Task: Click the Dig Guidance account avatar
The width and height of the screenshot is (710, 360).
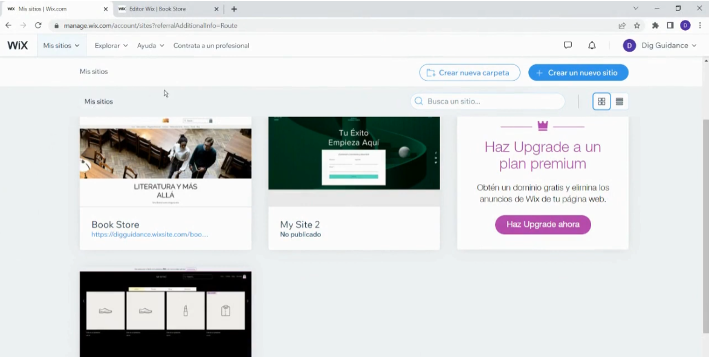Action: (x=629, y=45)
